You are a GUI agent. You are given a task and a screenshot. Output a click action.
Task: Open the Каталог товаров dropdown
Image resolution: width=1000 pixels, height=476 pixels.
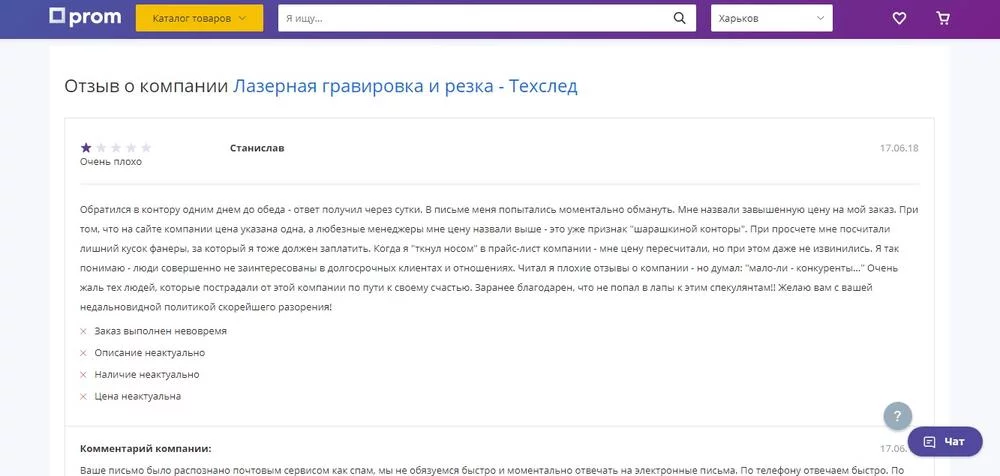(200, 18)
